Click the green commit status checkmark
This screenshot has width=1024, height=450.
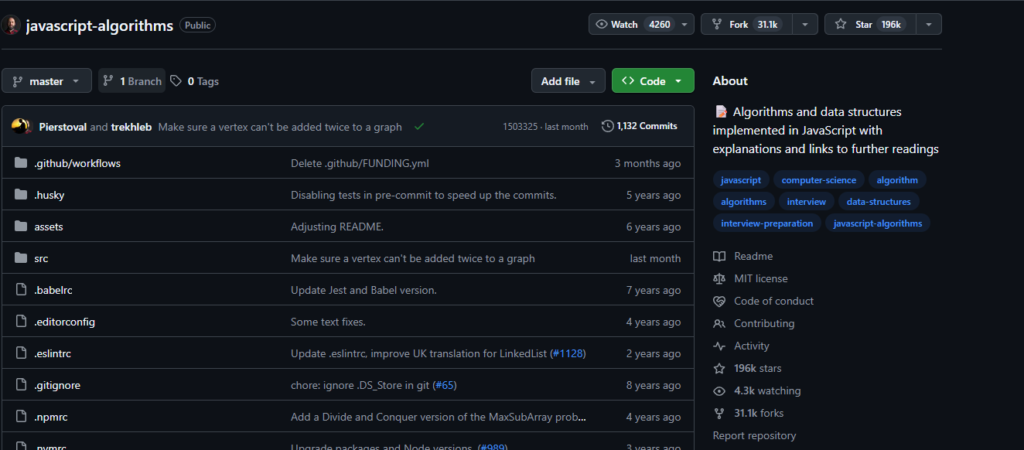[x=419, y=127]
